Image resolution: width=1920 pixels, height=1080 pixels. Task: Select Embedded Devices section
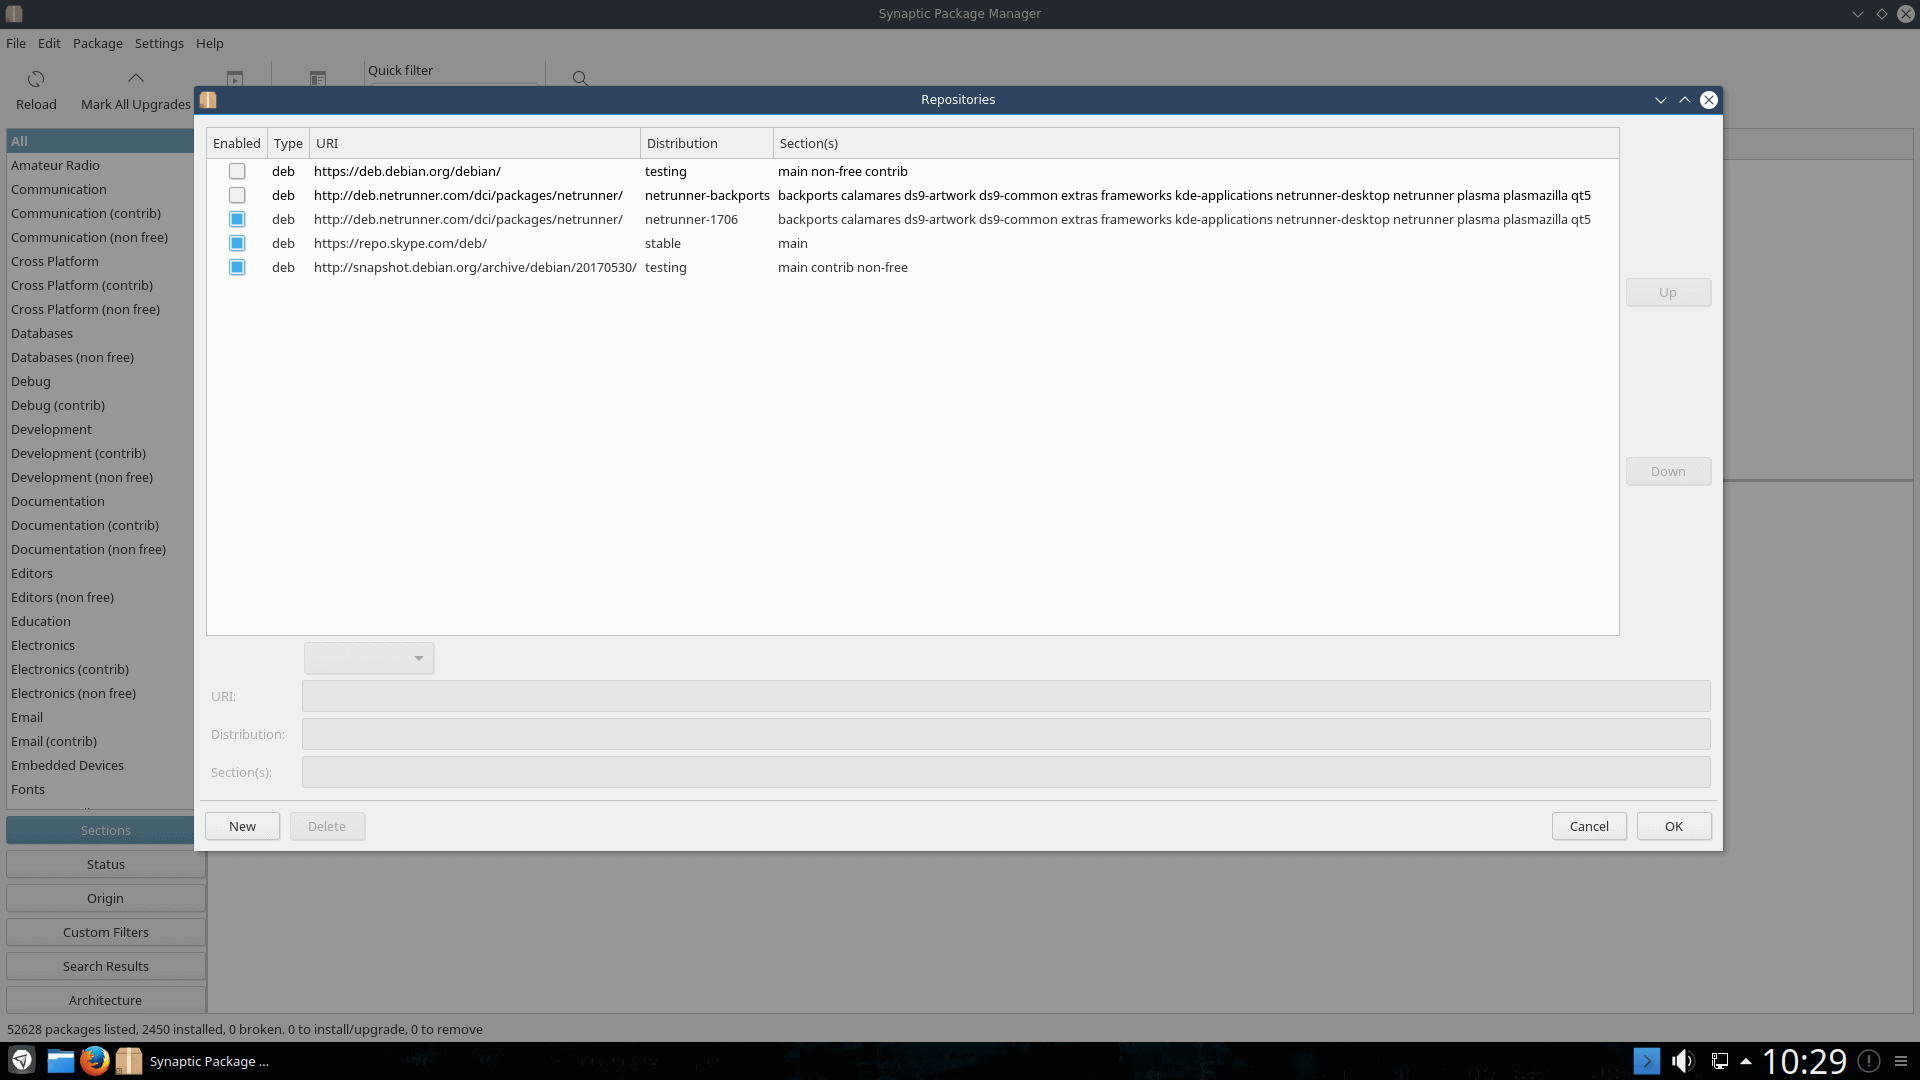(100, 765)
